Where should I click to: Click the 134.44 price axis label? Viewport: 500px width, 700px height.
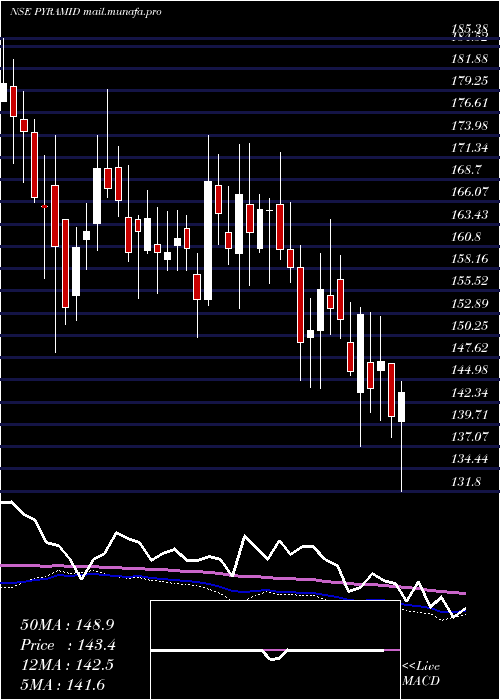click(x=469, y=459)
